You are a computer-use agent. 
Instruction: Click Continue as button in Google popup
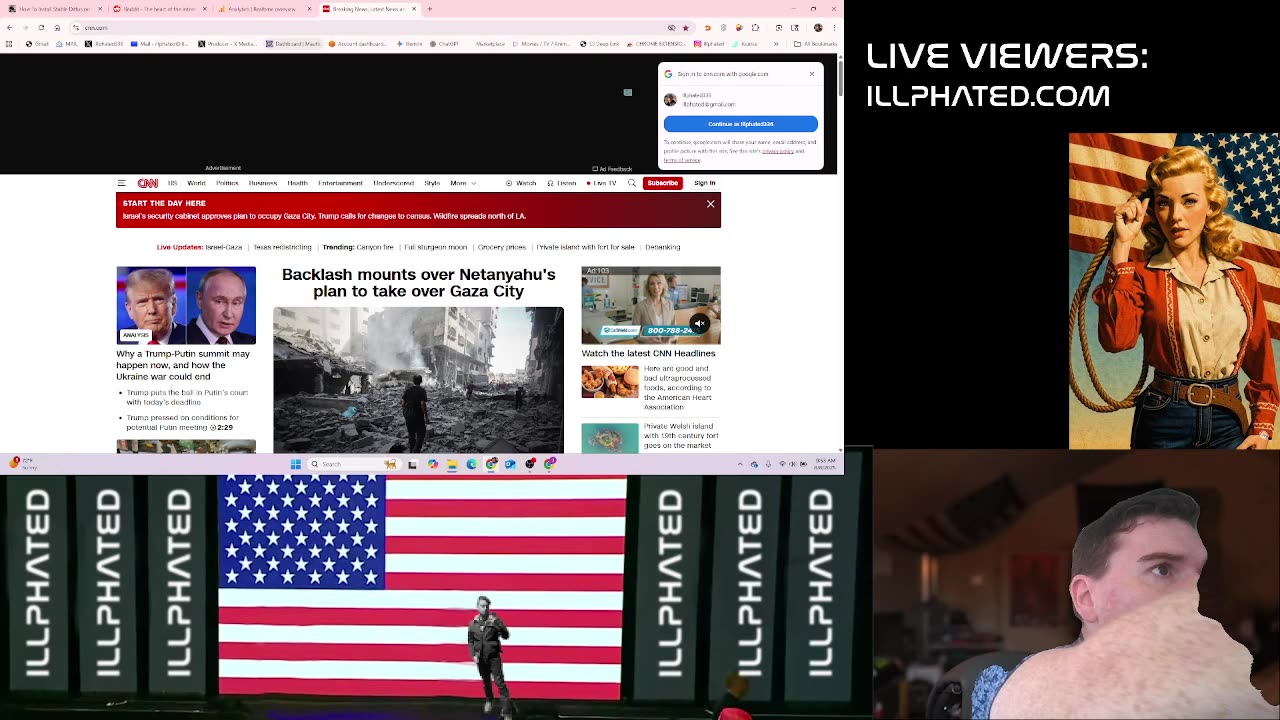(740, 124)
